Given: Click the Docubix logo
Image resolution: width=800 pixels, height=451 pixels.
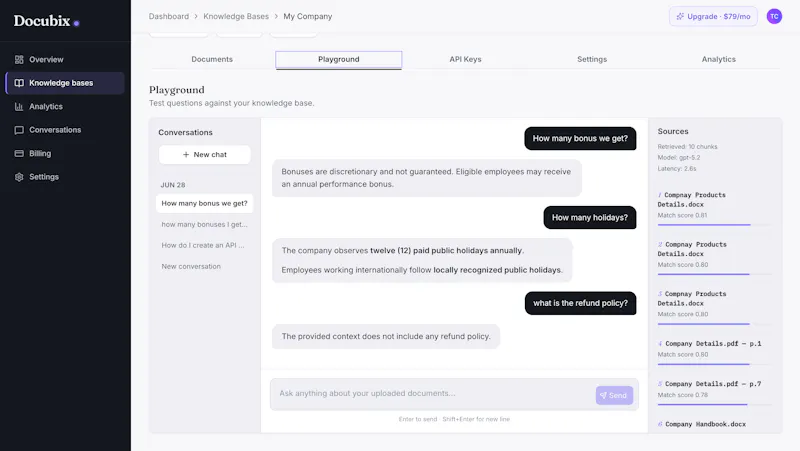Looking at the screenshot, I should [46, 21].
